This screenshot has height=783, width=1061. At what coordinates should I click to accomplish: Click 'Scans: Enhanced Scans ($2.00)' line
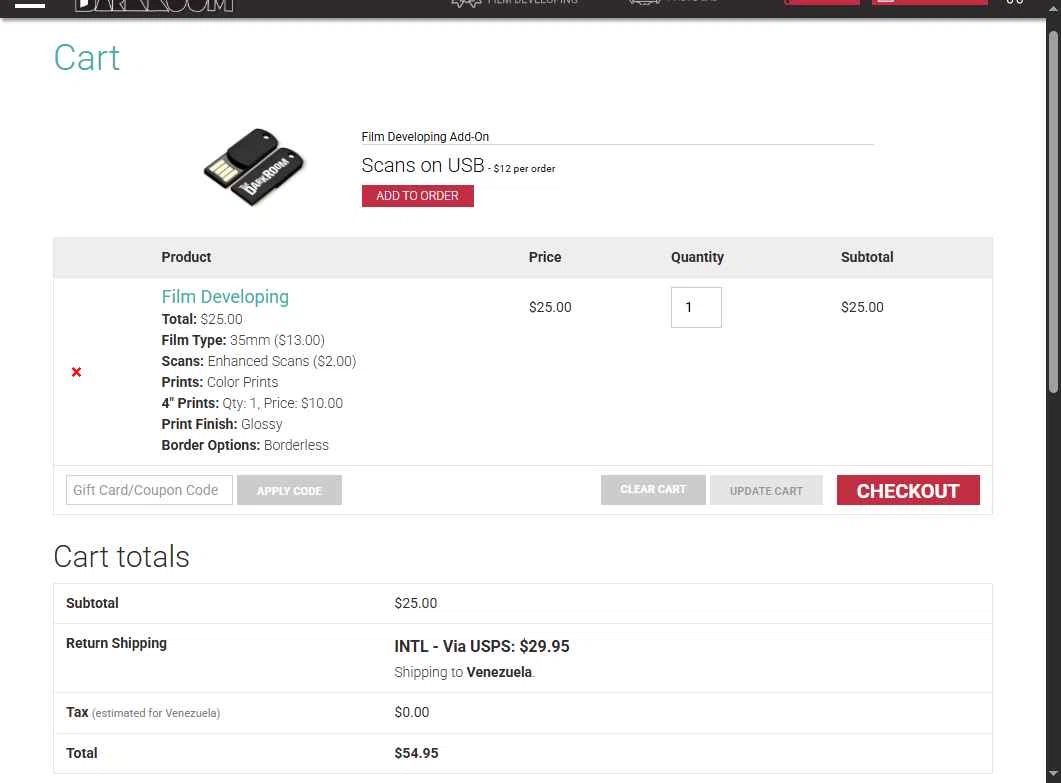click(258, 361)
